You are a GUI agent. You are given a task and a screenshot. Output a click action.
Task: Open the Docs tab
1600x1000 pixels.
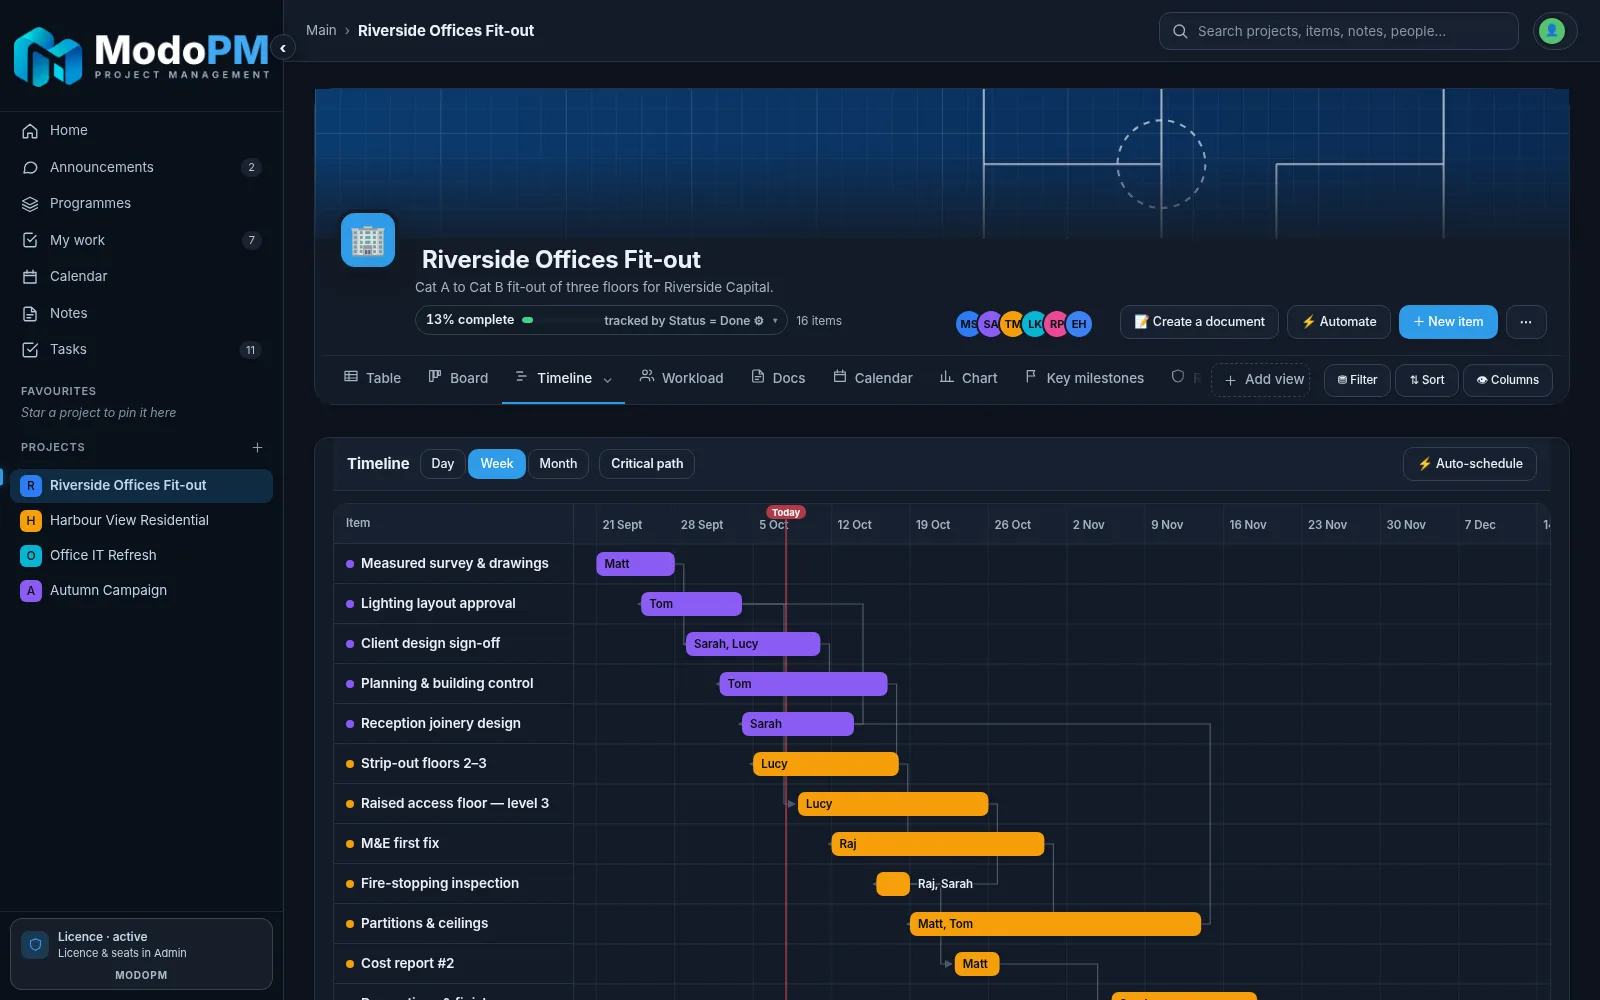pos(778,378)
